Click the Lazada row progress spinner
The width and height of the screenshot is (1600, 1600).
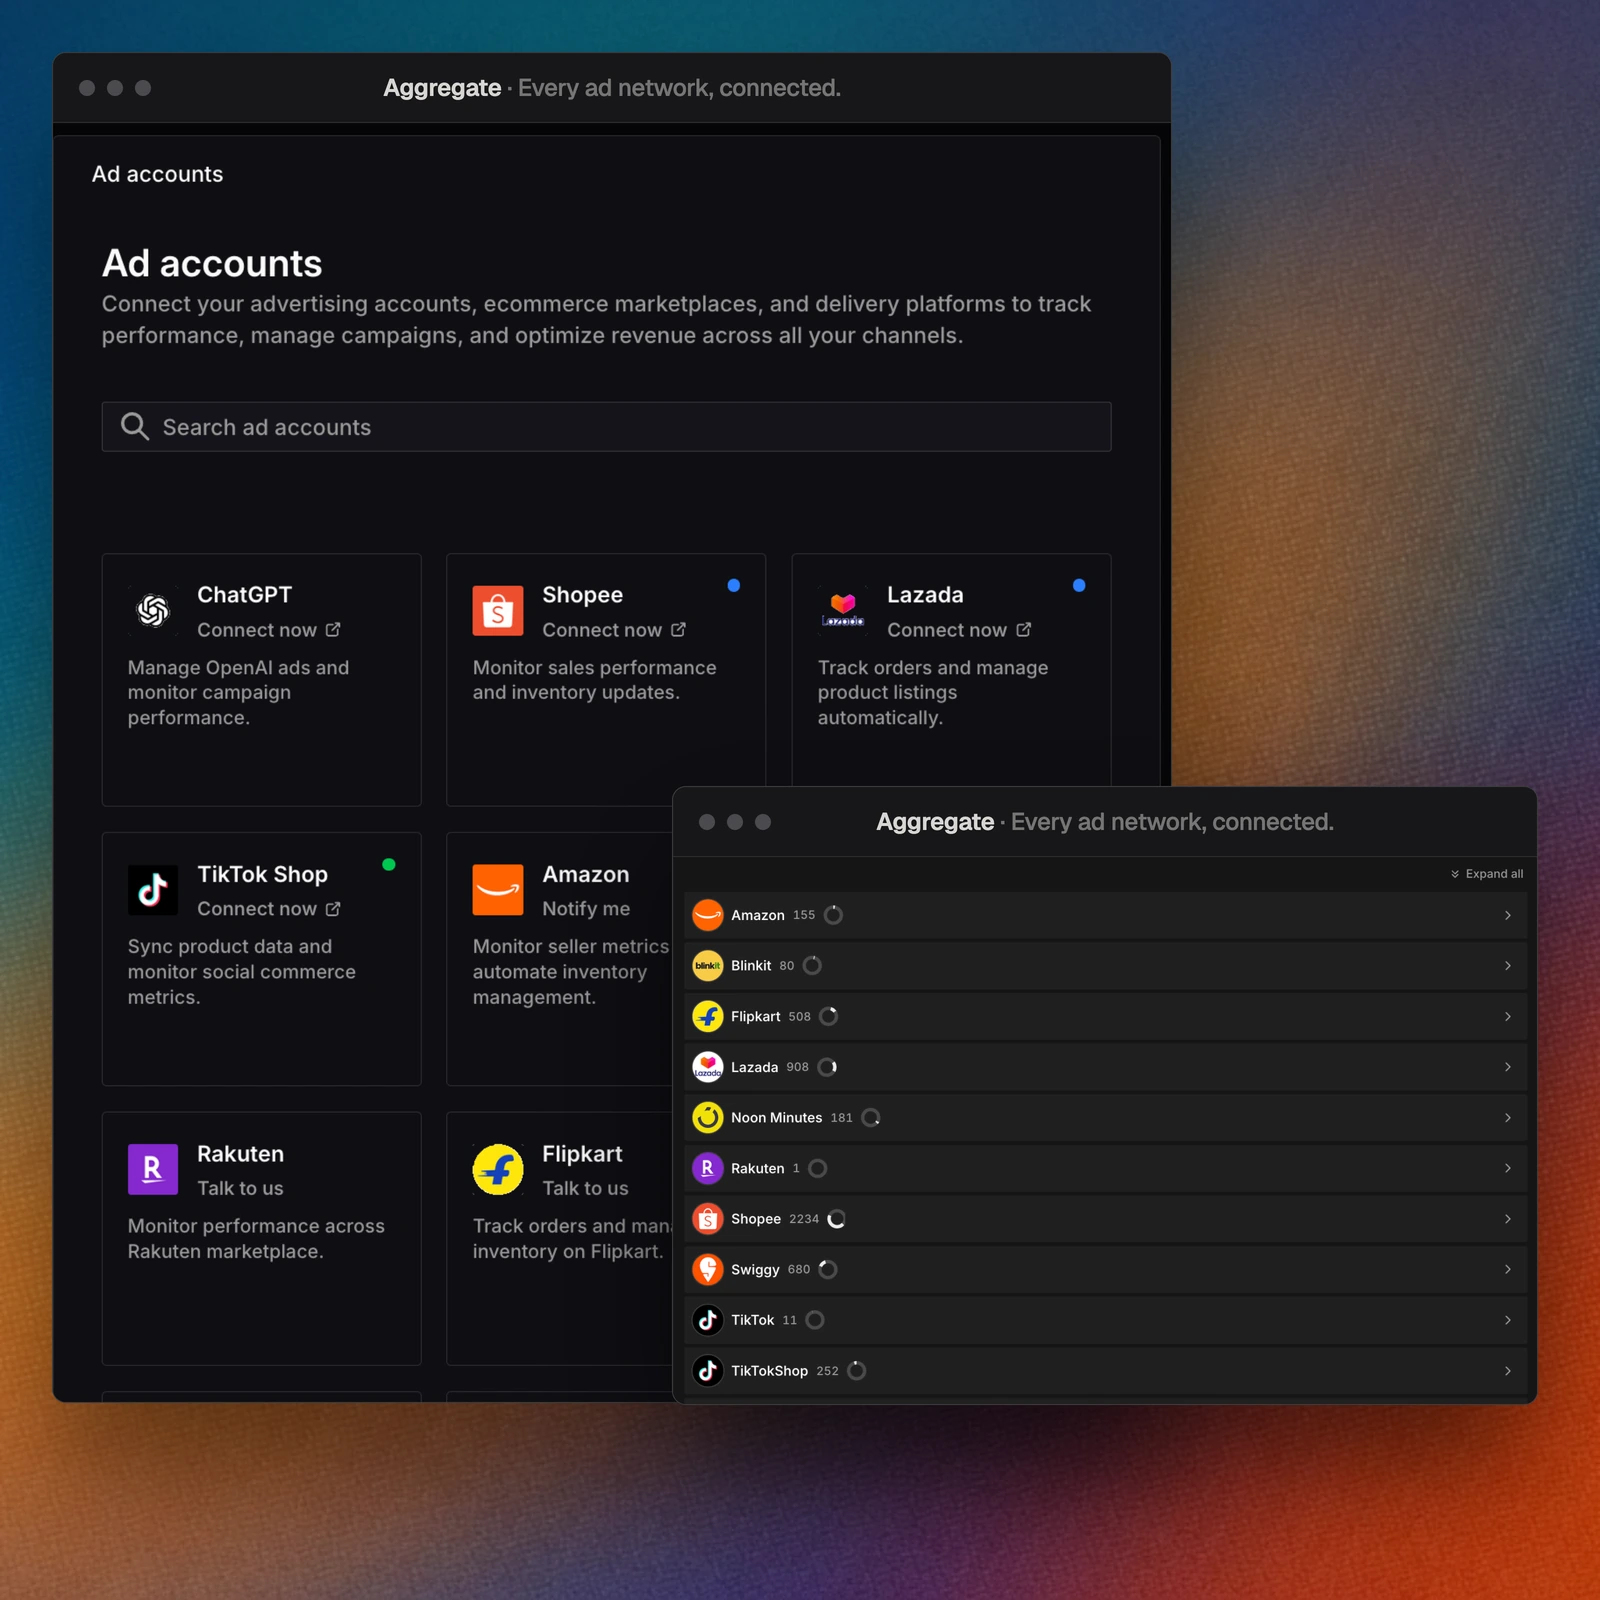(827, 1067)
